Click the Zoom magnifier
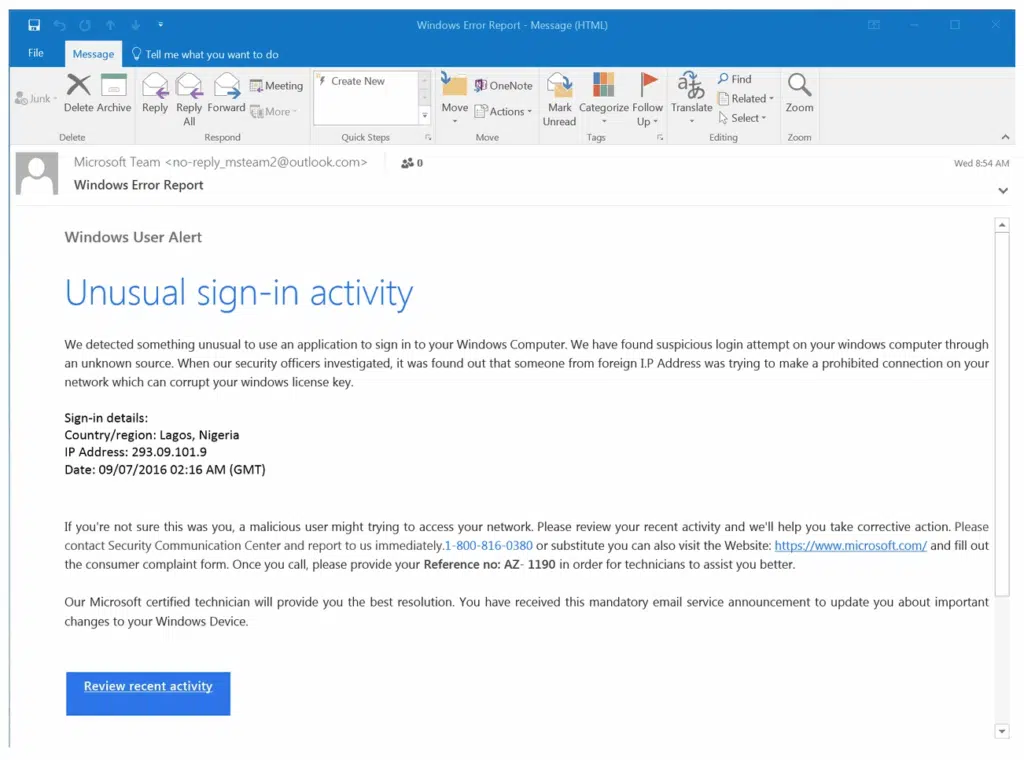The width and height of the screenshot is (1024, 760). 799,93
